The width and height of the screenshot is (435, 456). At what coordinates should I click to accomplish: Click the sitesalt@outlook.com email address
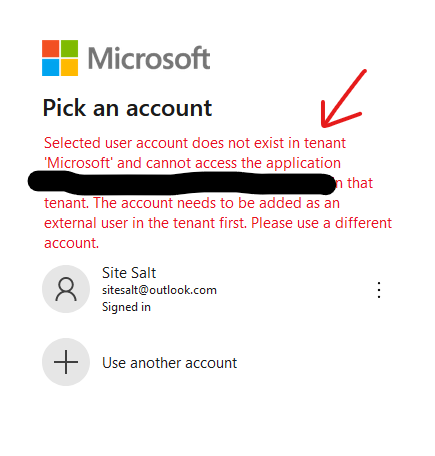coord(159,290)
